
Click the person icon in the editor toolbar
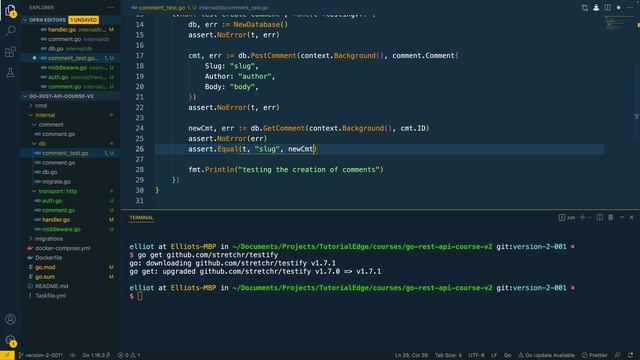[596, 7]
